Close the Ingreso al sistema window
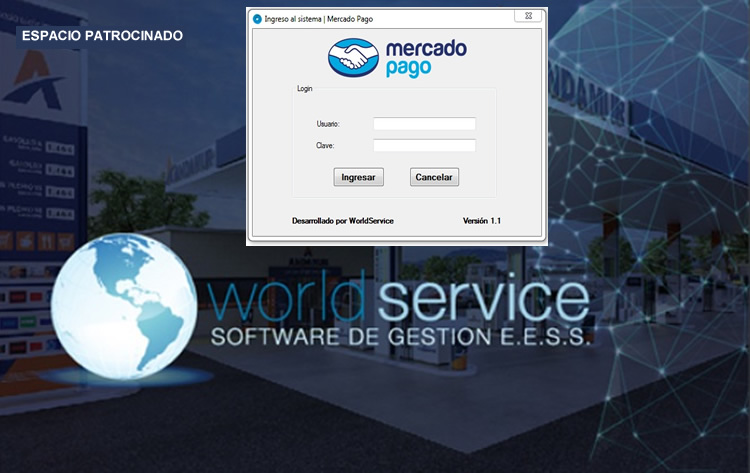Screen dimensions: 750x473 click(528, 16)
